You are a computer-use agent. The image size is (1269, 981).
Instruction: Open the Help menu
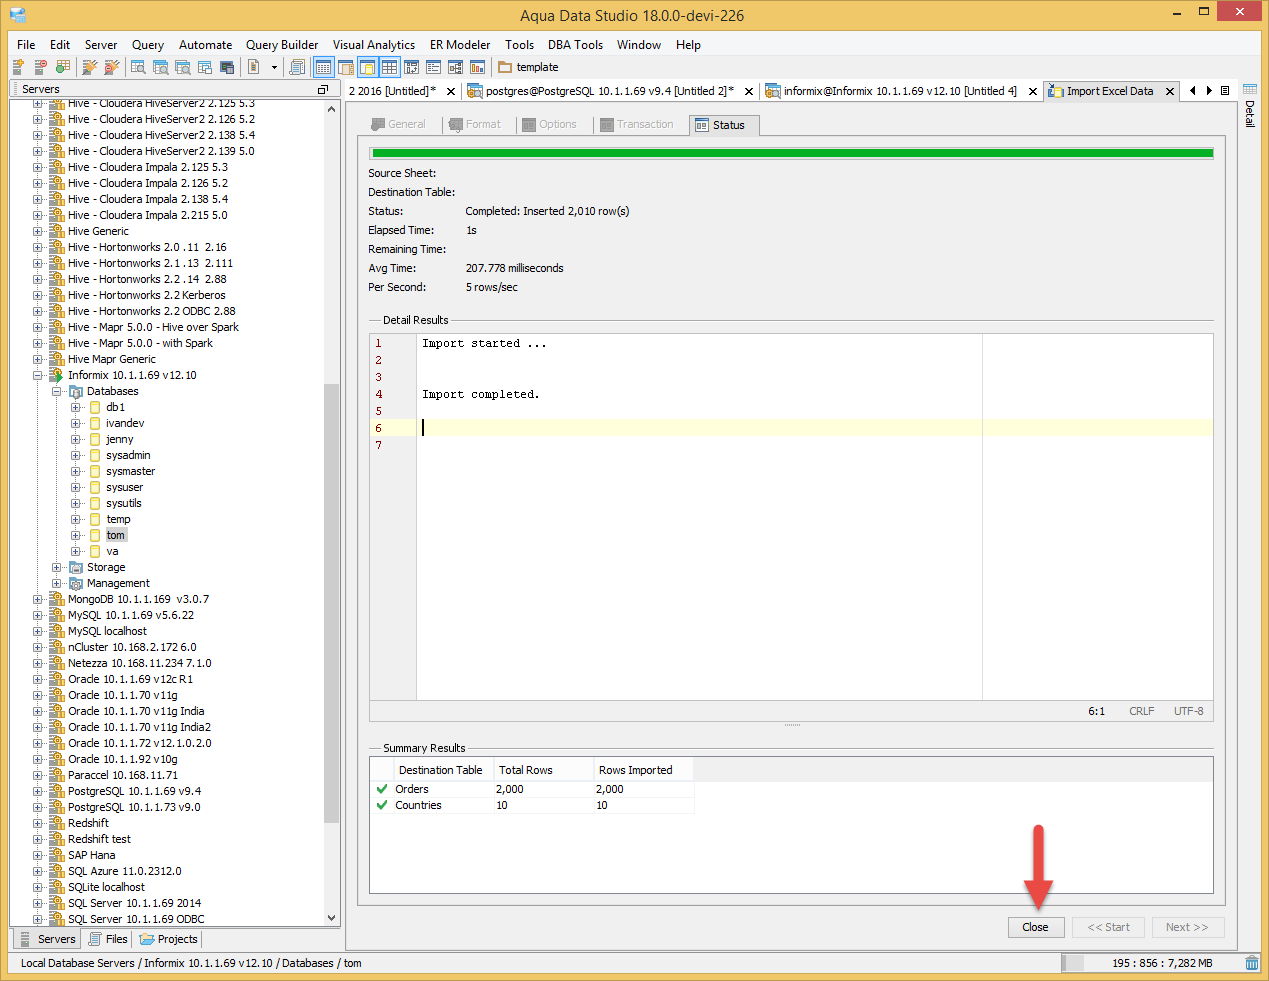[x=688, y=45]
